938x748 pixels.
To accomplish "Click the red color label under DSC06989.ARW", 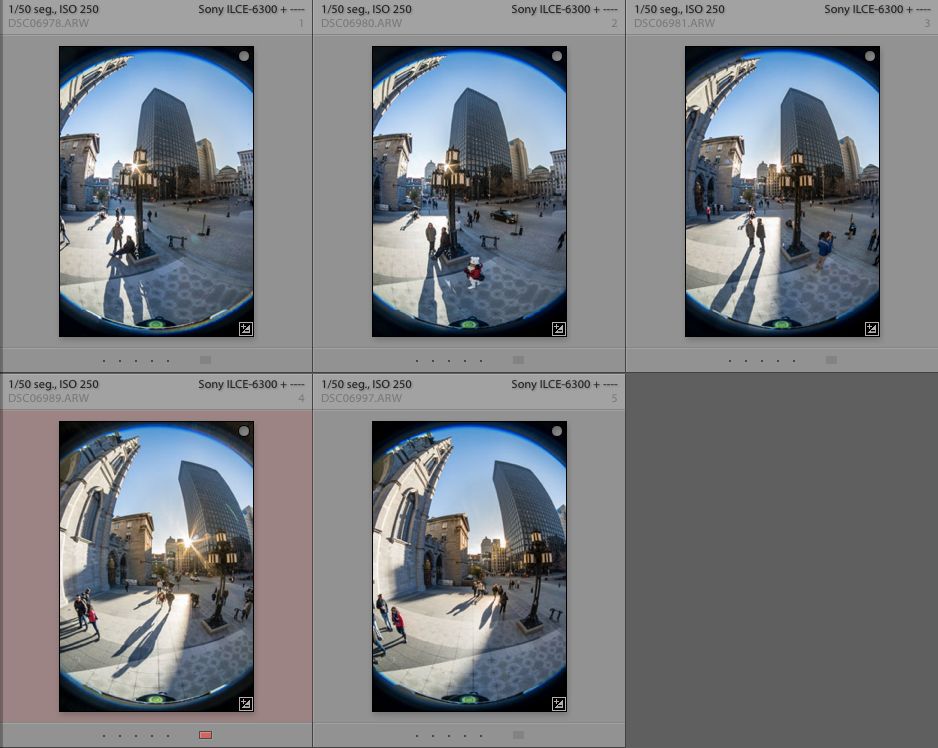I will click(x=205, y=735).
